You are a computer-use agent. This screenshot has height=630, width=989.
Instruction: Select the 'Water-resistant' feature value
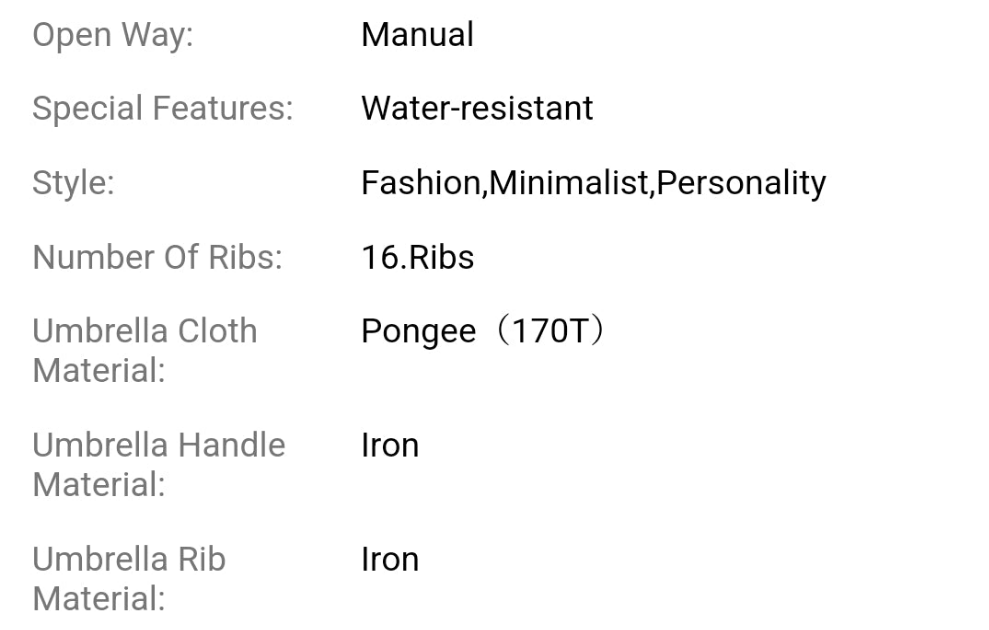(477, 108)
